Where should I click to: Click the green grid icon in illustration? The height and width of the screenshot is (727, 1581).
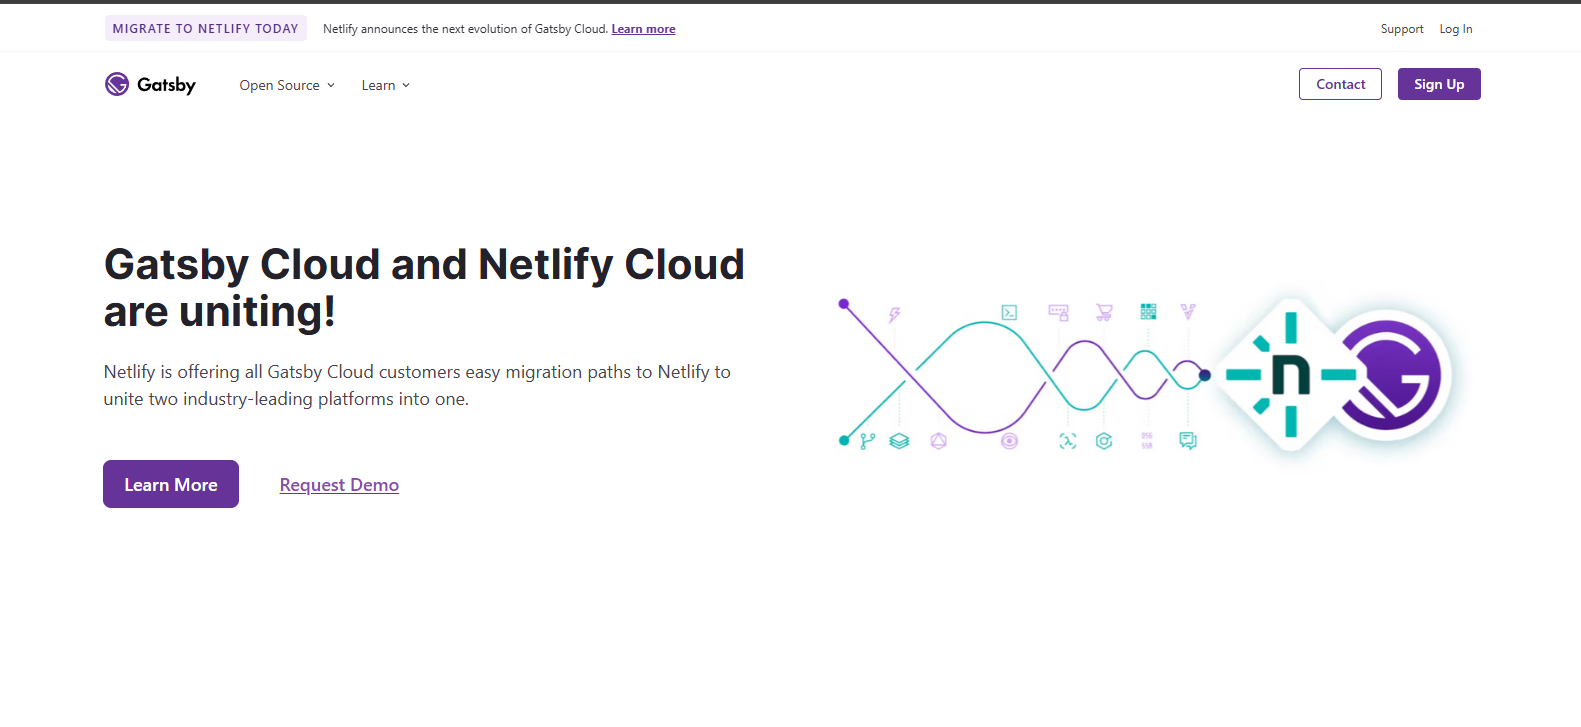point(1148,312)
